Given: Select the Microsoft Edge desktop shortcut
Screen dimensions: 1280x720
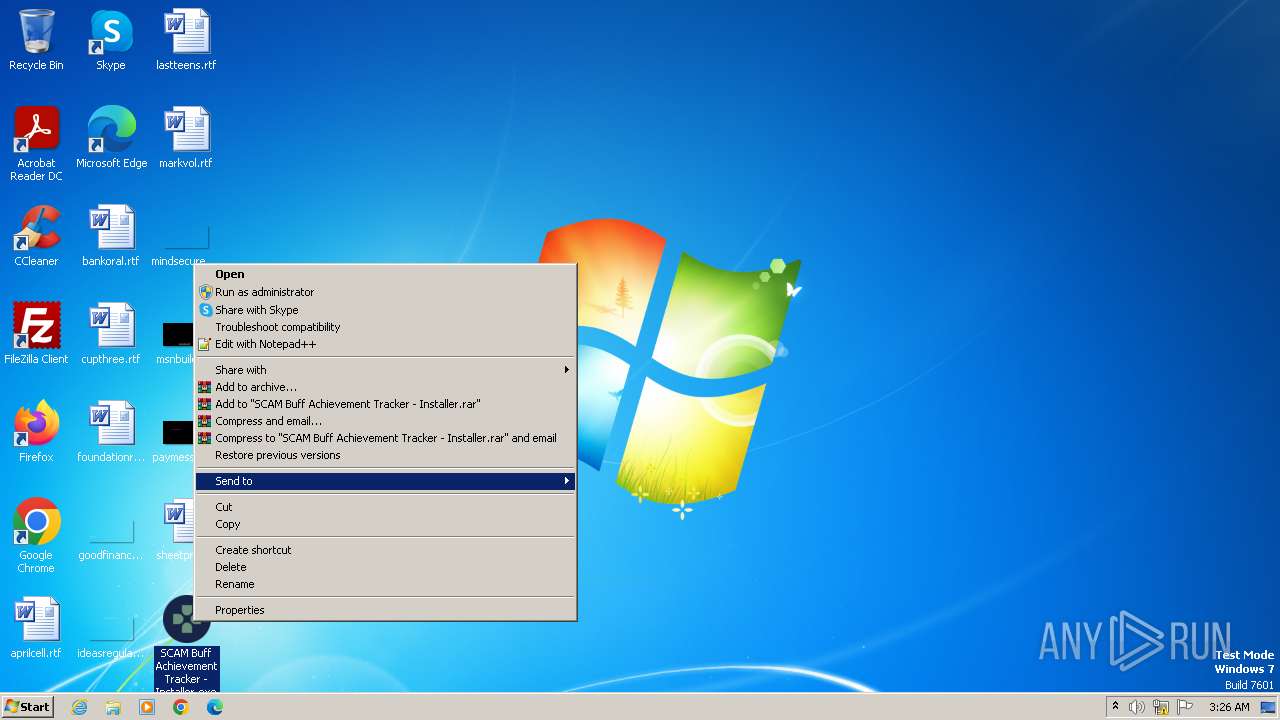Looking at the screenshot, I should 111,138.
